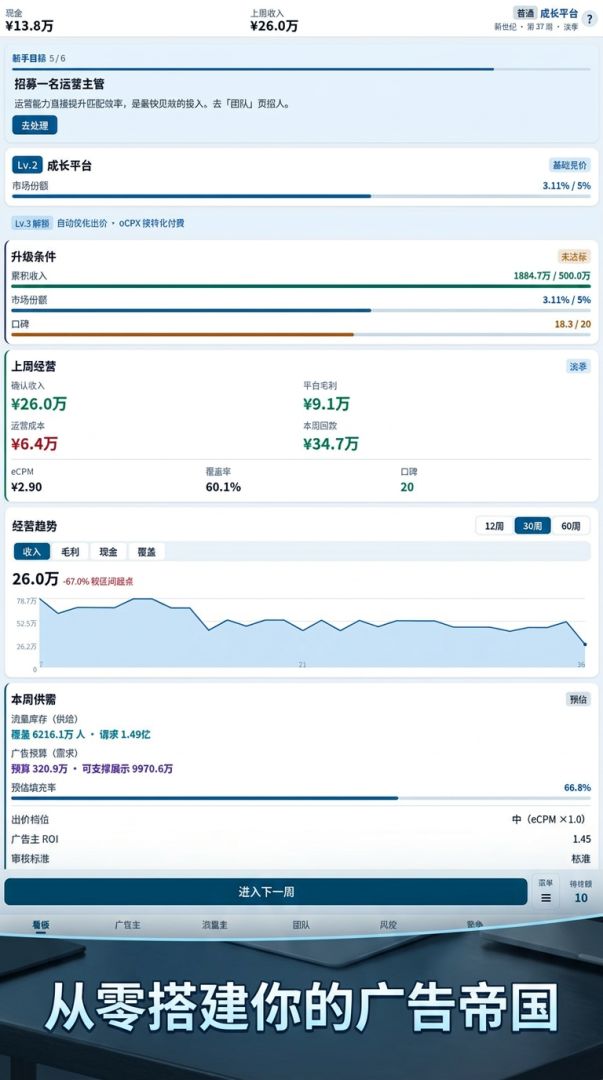Click the -67.0% 较区间起点 label

tap(98, 581)
